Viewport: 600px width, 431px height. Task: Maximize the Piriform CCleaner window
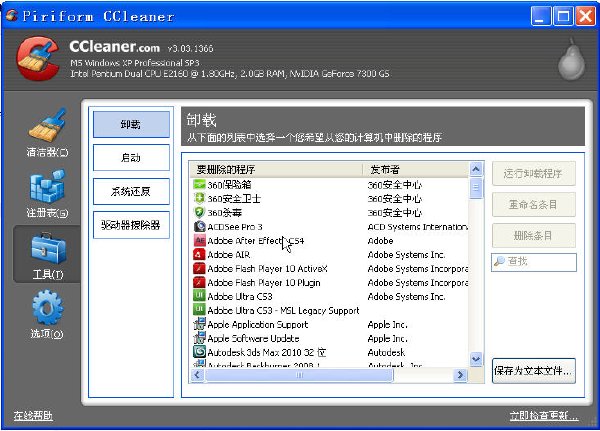tap(563, 16)
